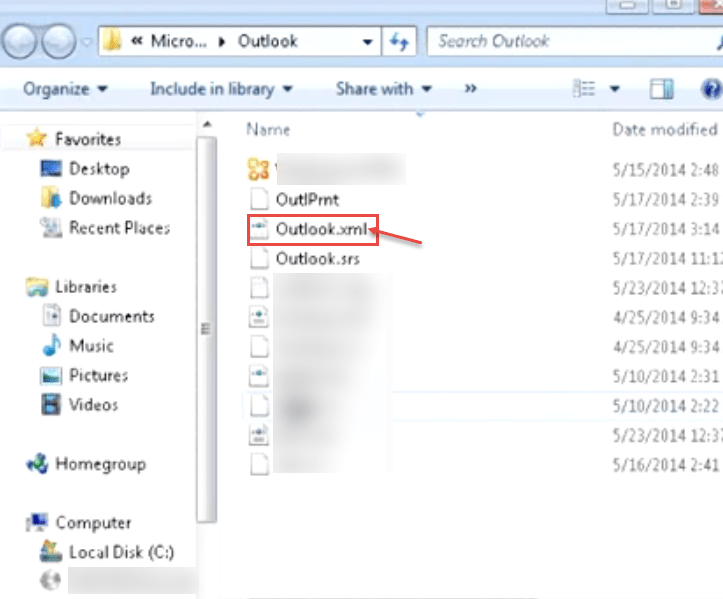Select Libraries in the navigation pane
Viewport: 723px width, 599px height.
click(x=86, y=287)
